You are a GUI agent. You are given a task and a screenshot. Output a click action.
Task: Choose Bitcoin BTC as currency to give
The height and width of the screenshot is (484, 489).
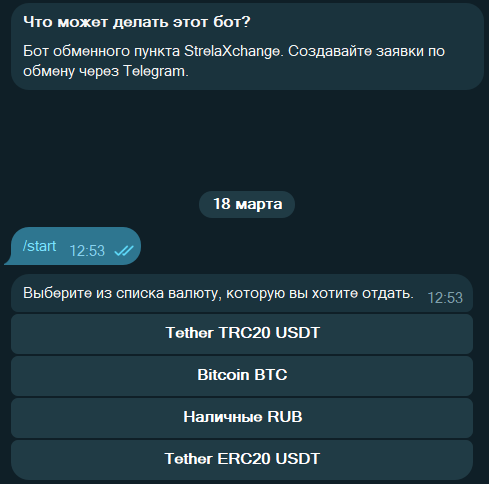(x=242, y=376)
